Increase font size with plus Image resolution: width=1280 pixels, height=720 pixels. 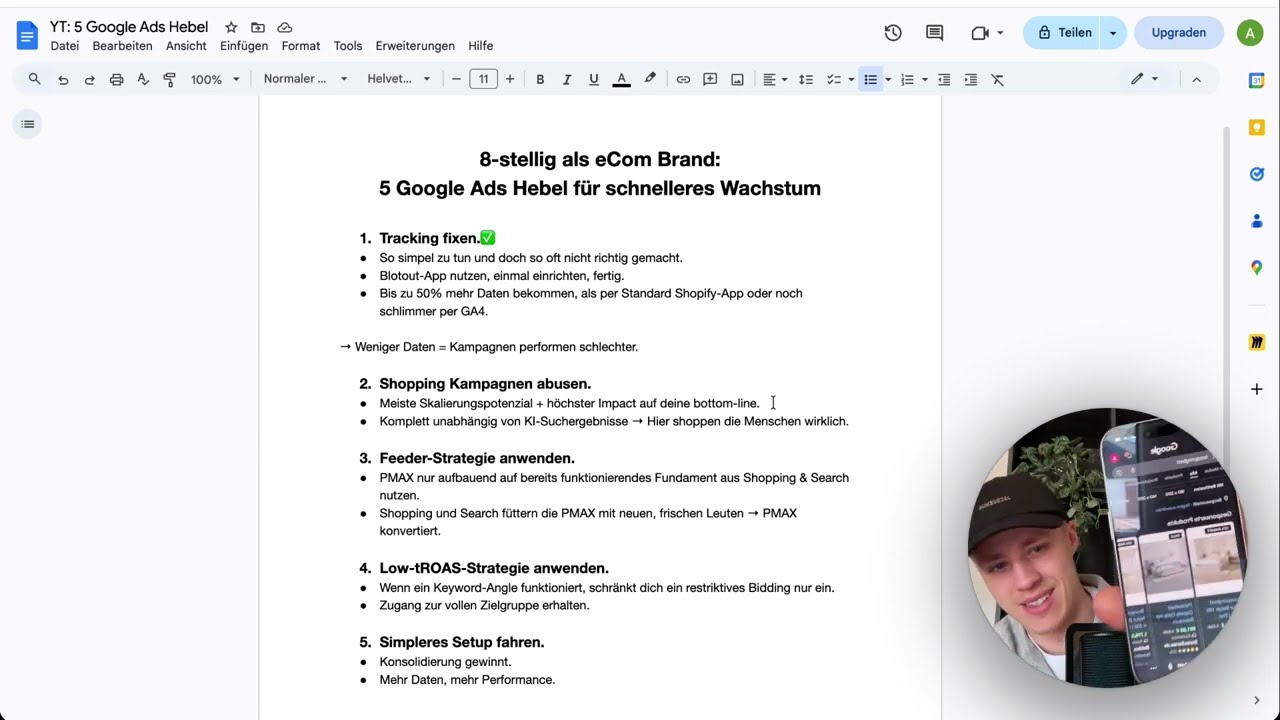510,79
